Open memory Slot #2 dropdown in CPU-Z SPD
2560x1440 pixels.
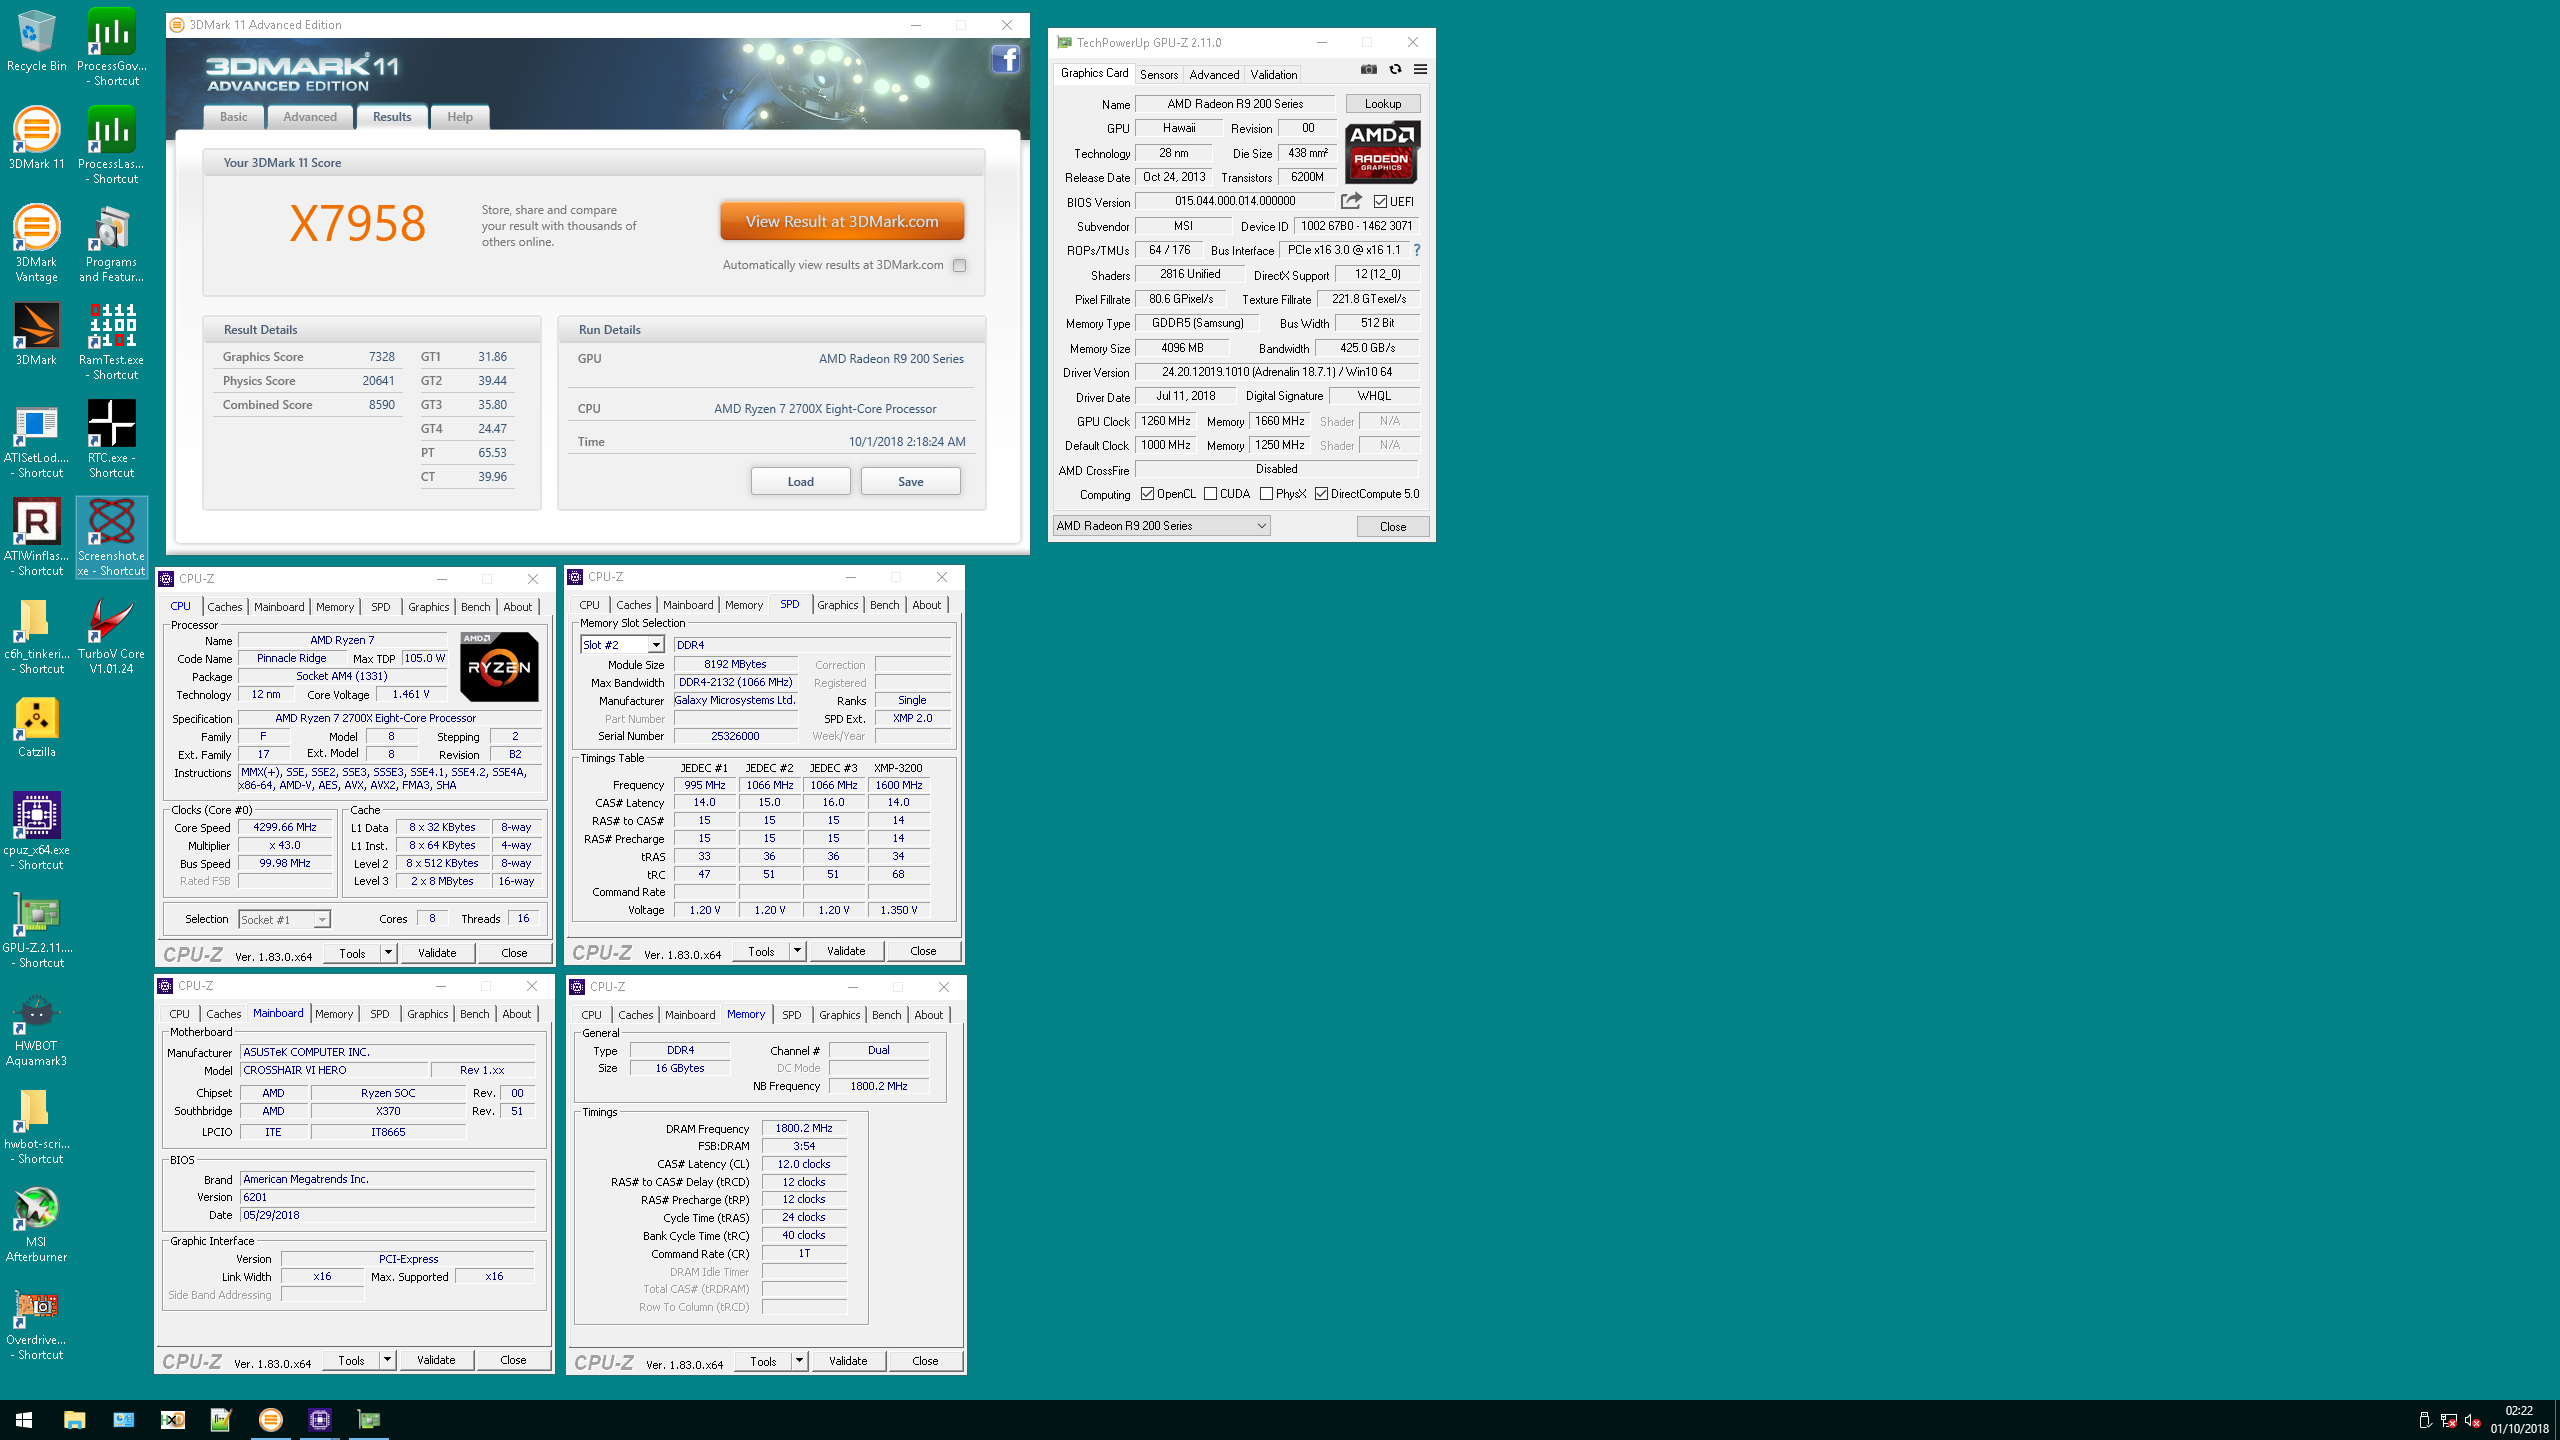pos(622,645)
